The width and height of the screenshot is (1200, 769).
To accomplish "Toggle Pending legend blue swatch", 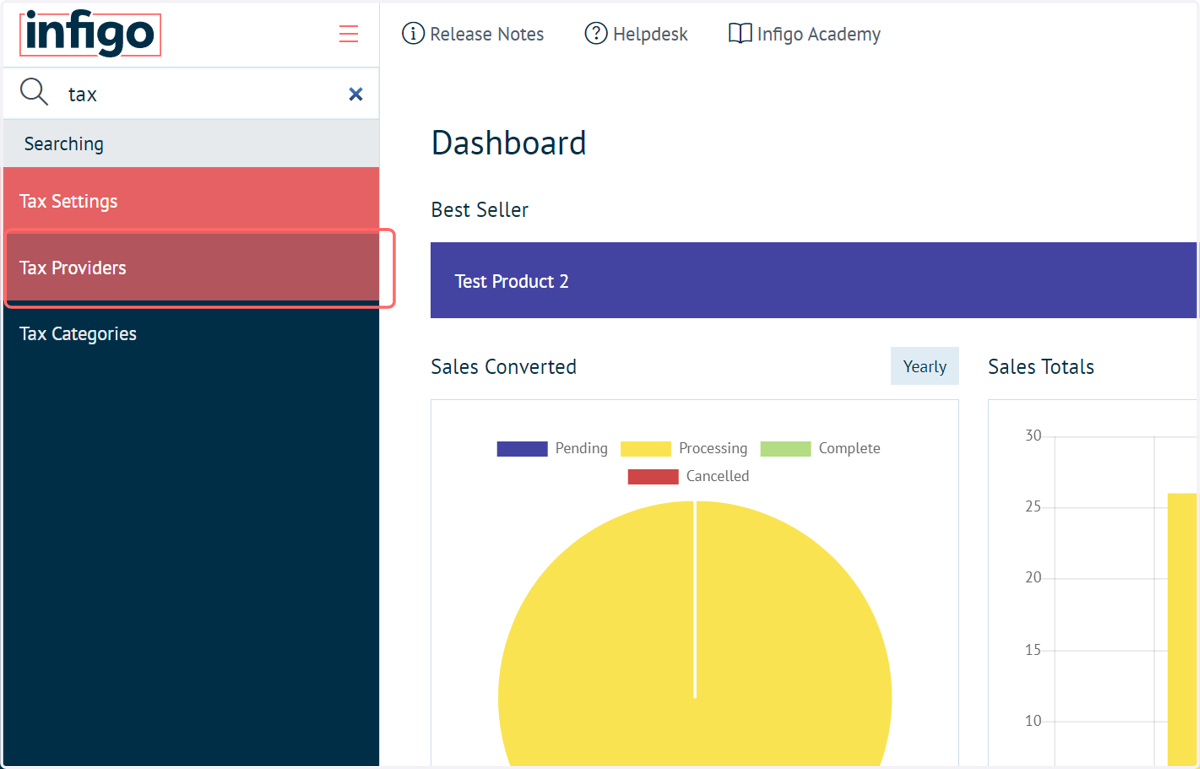I will click(522, 449).
